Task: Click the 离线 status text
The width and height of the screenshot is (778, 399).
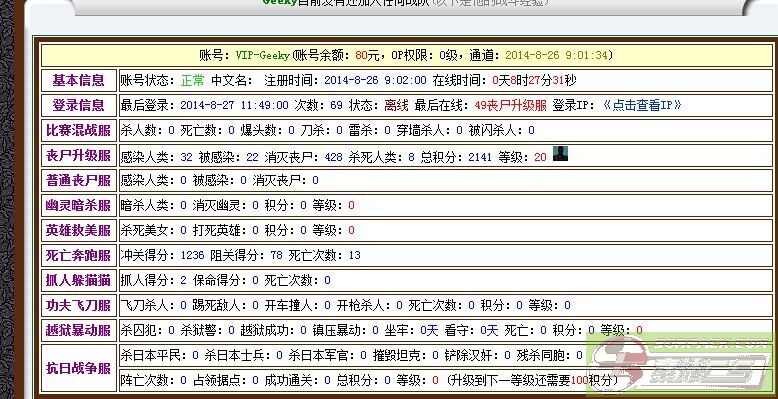Action: click(396, 105)
